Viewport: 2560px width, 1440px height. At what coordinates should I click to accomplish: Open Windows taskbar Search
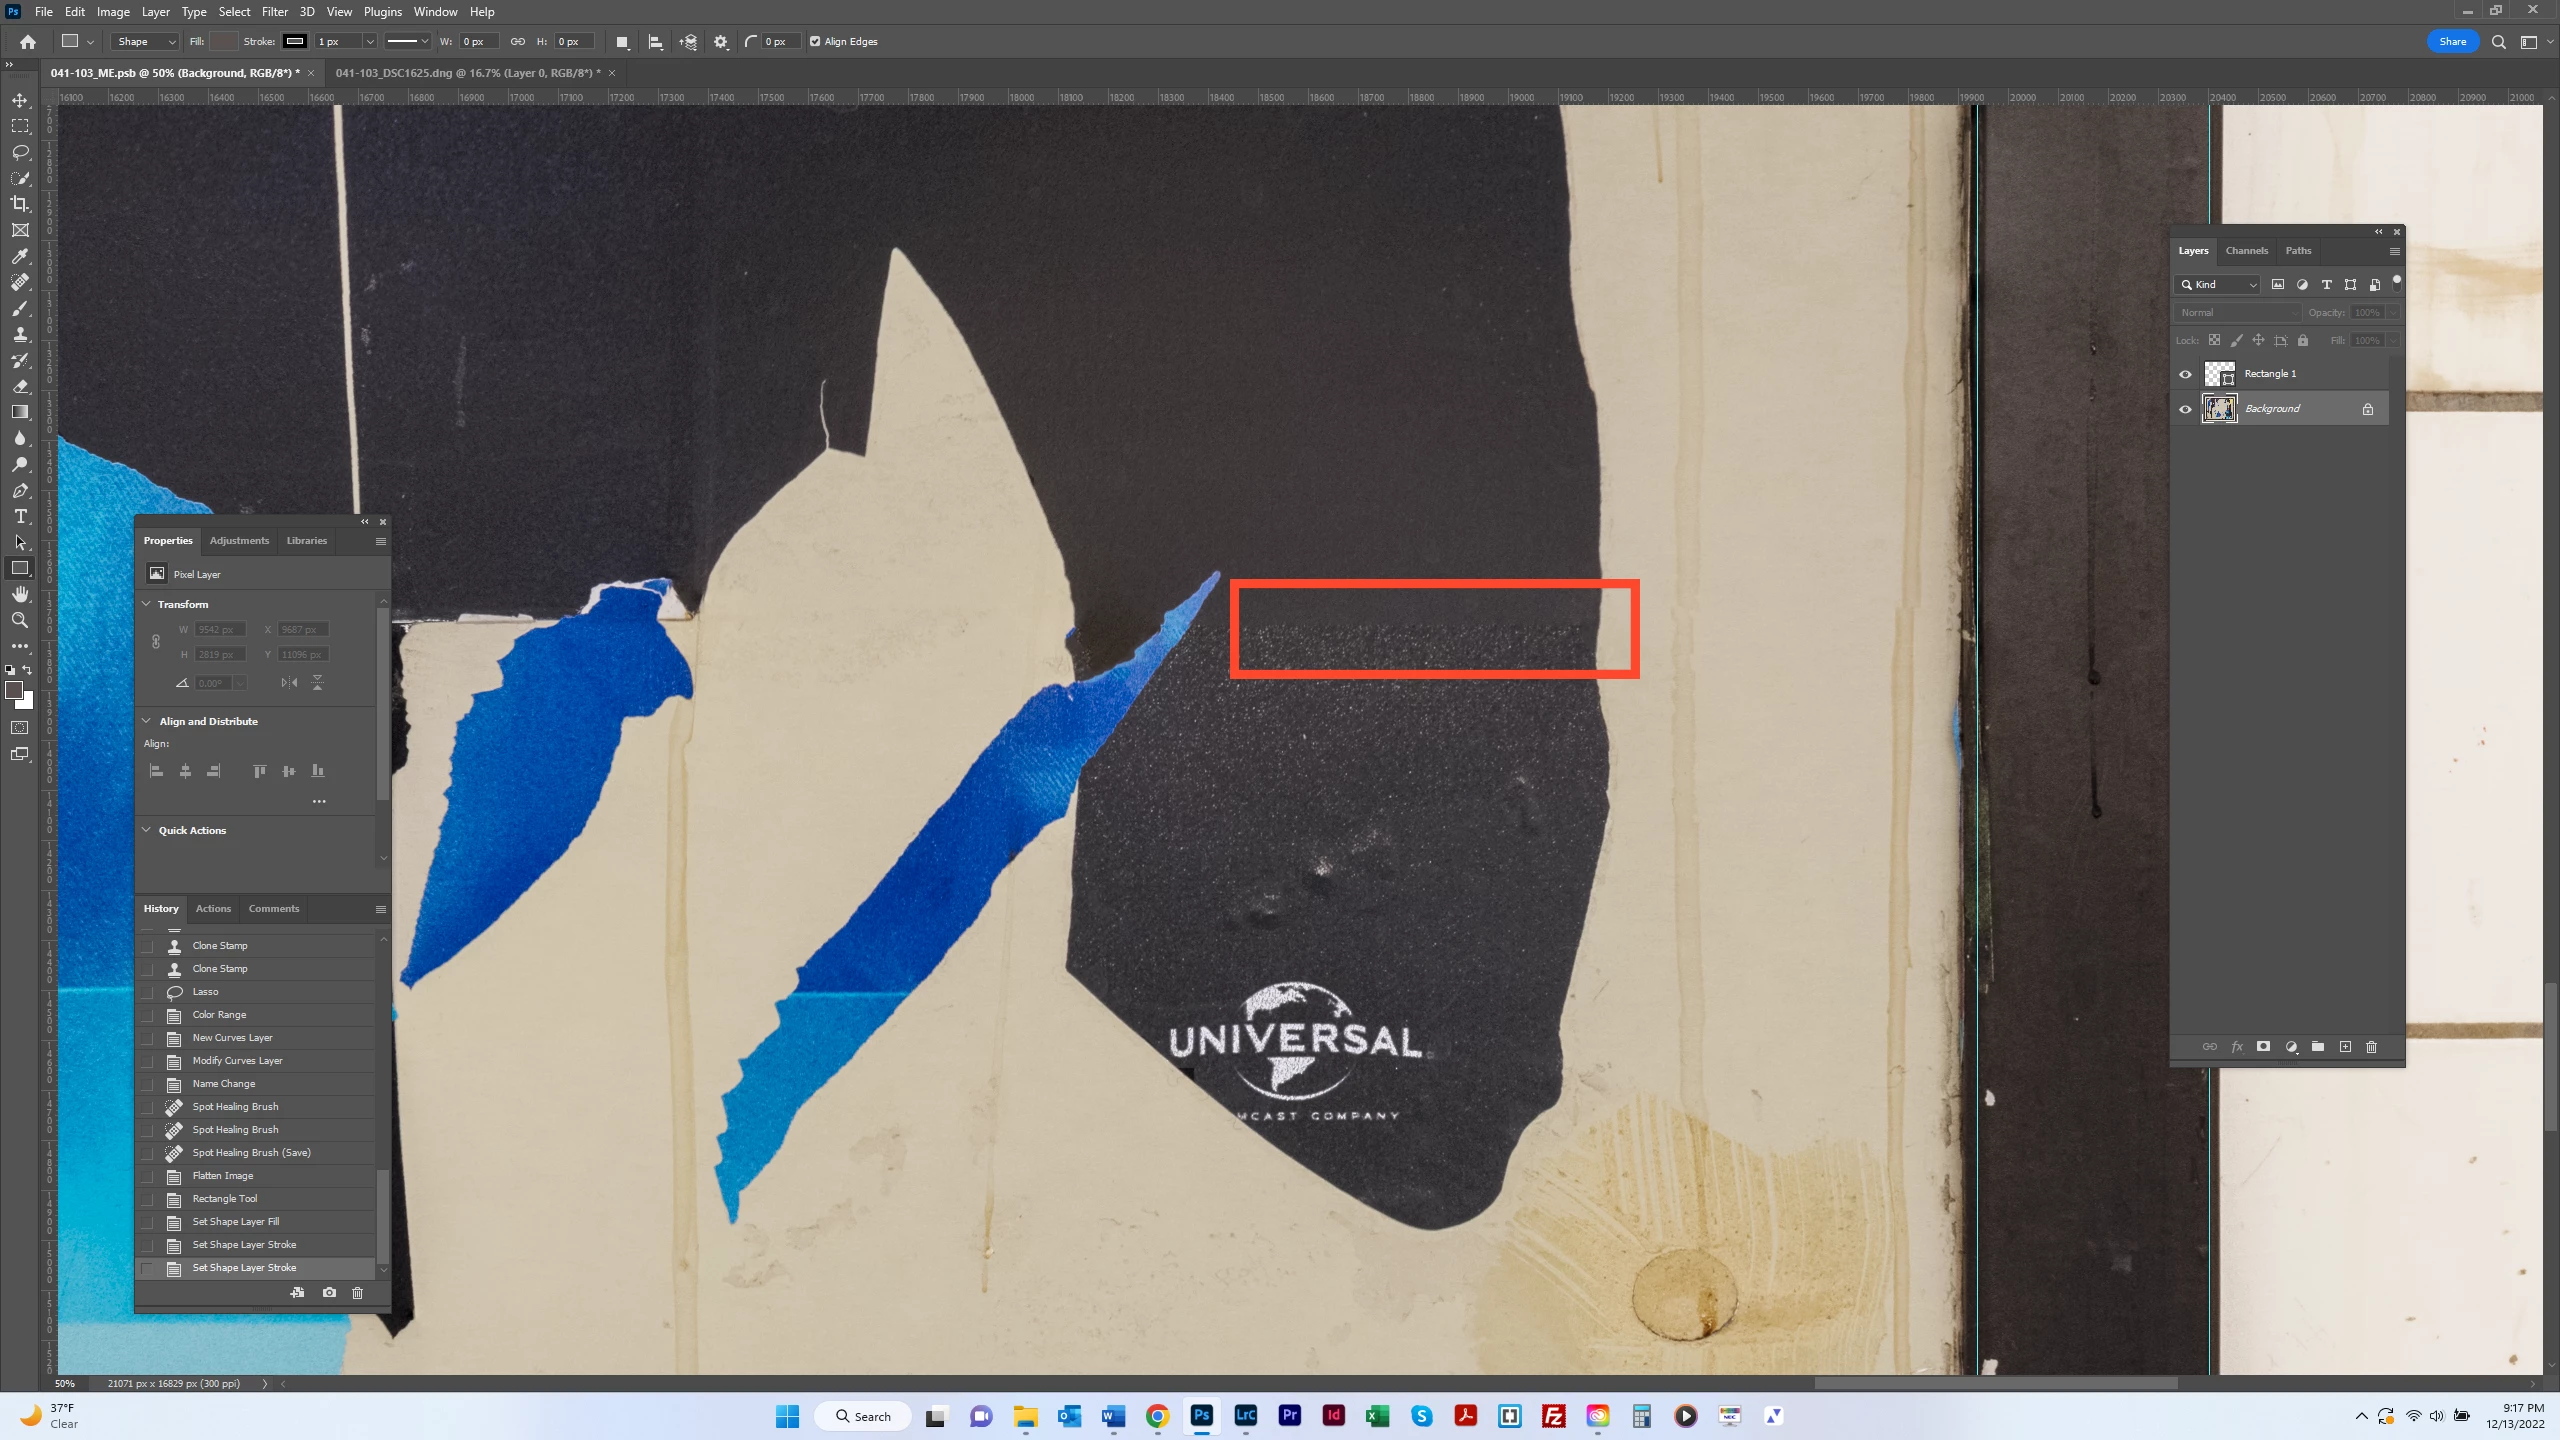coord(862,1416)
